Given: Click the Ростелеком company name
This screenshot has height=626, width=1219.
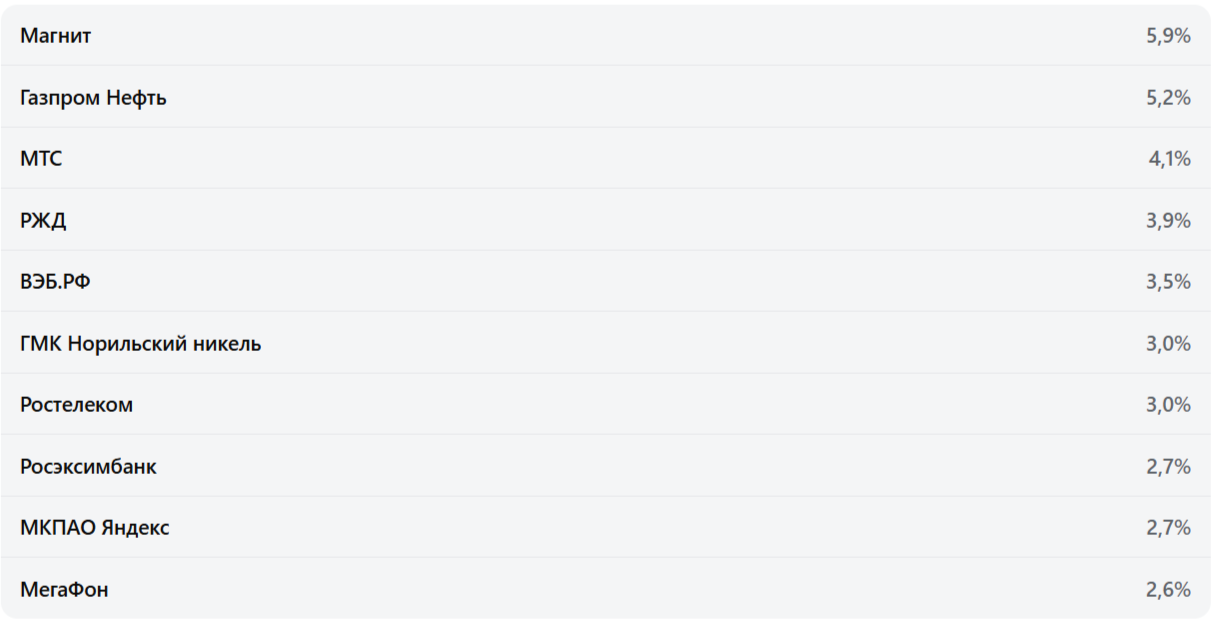Looking at the screenshot, I should (x=76, y=405).
